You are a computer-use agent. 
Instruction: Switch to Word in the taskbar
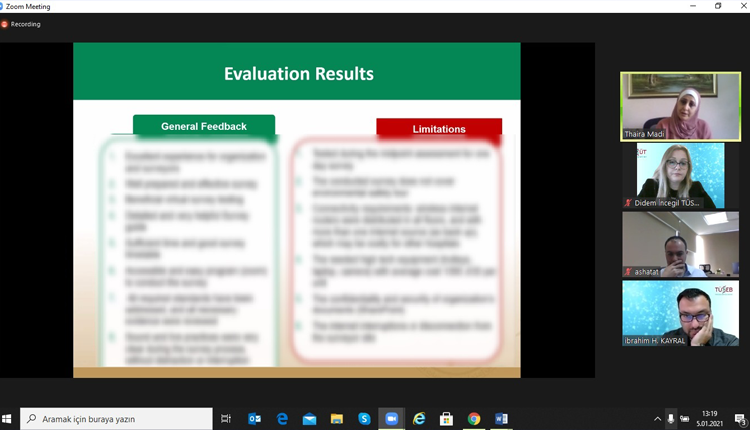[501, 419]
